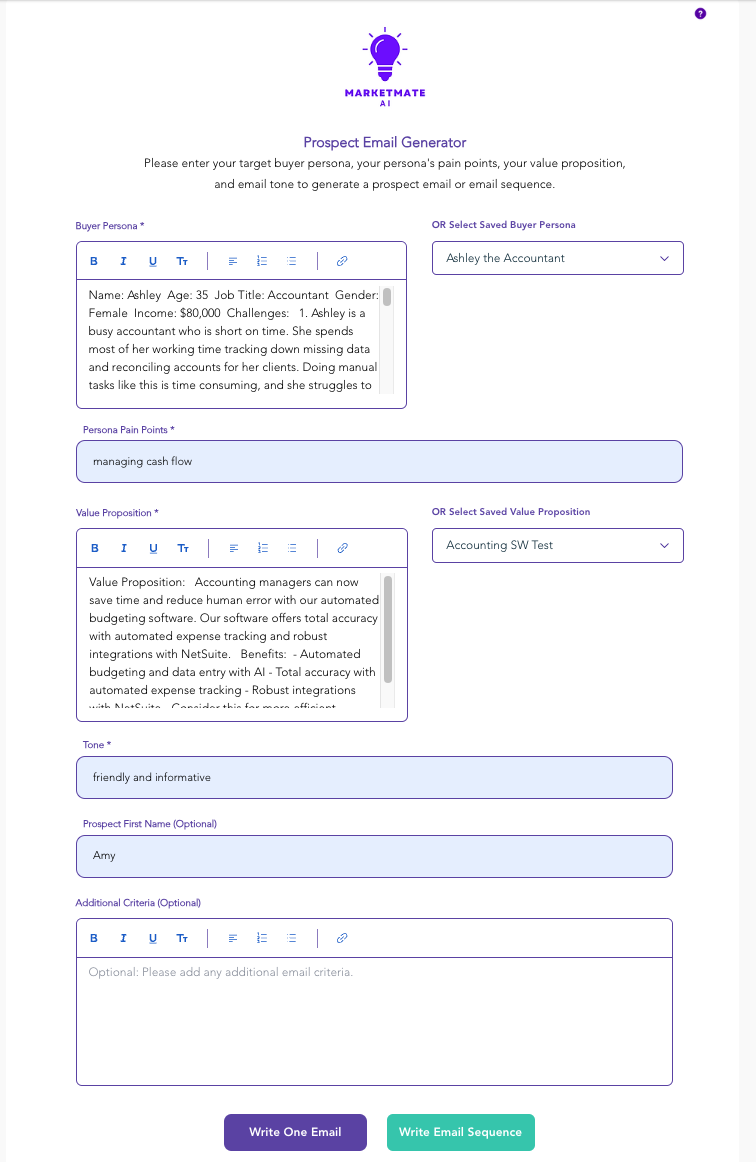Insert a link in the Additional Criteria editor
Viewport: 756px width, 1162px height.
342,938
